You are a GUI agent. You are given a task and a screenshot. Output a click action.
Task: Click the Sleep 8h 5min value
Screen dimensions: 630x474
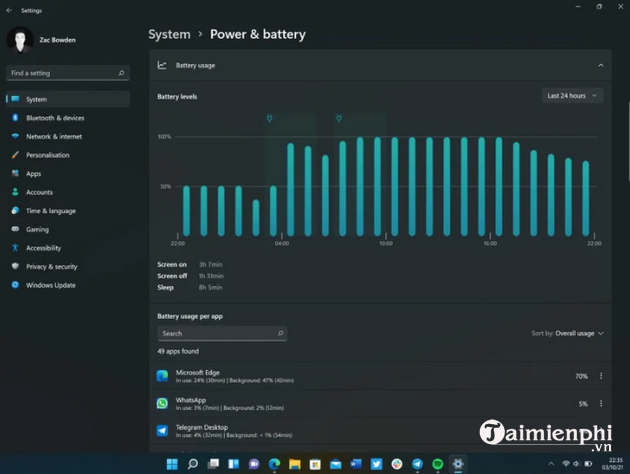(210, 287)
